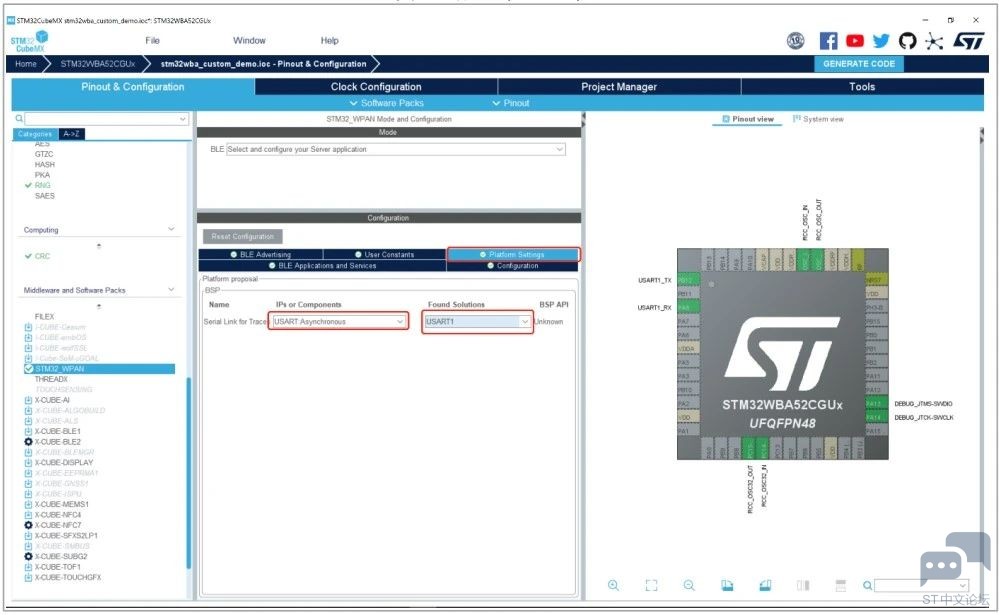Click the STM32CubeMX logo
The image size is (999, 615).
29,41
